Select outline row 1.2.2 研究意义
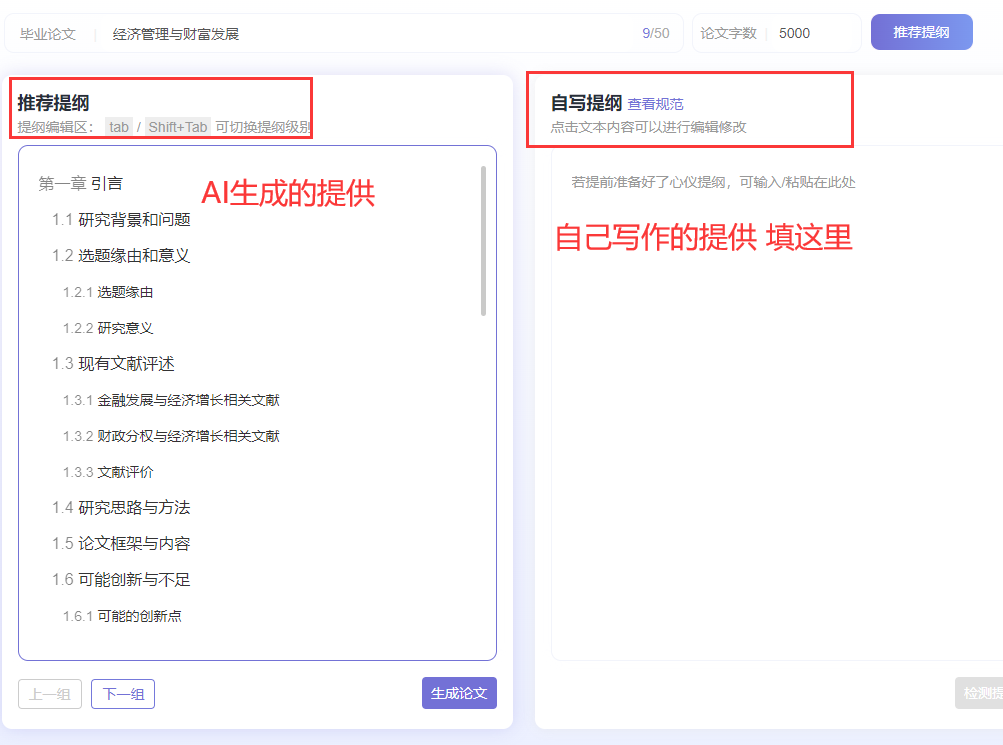This screenshot has width=1003, height=745. point(108,328)
